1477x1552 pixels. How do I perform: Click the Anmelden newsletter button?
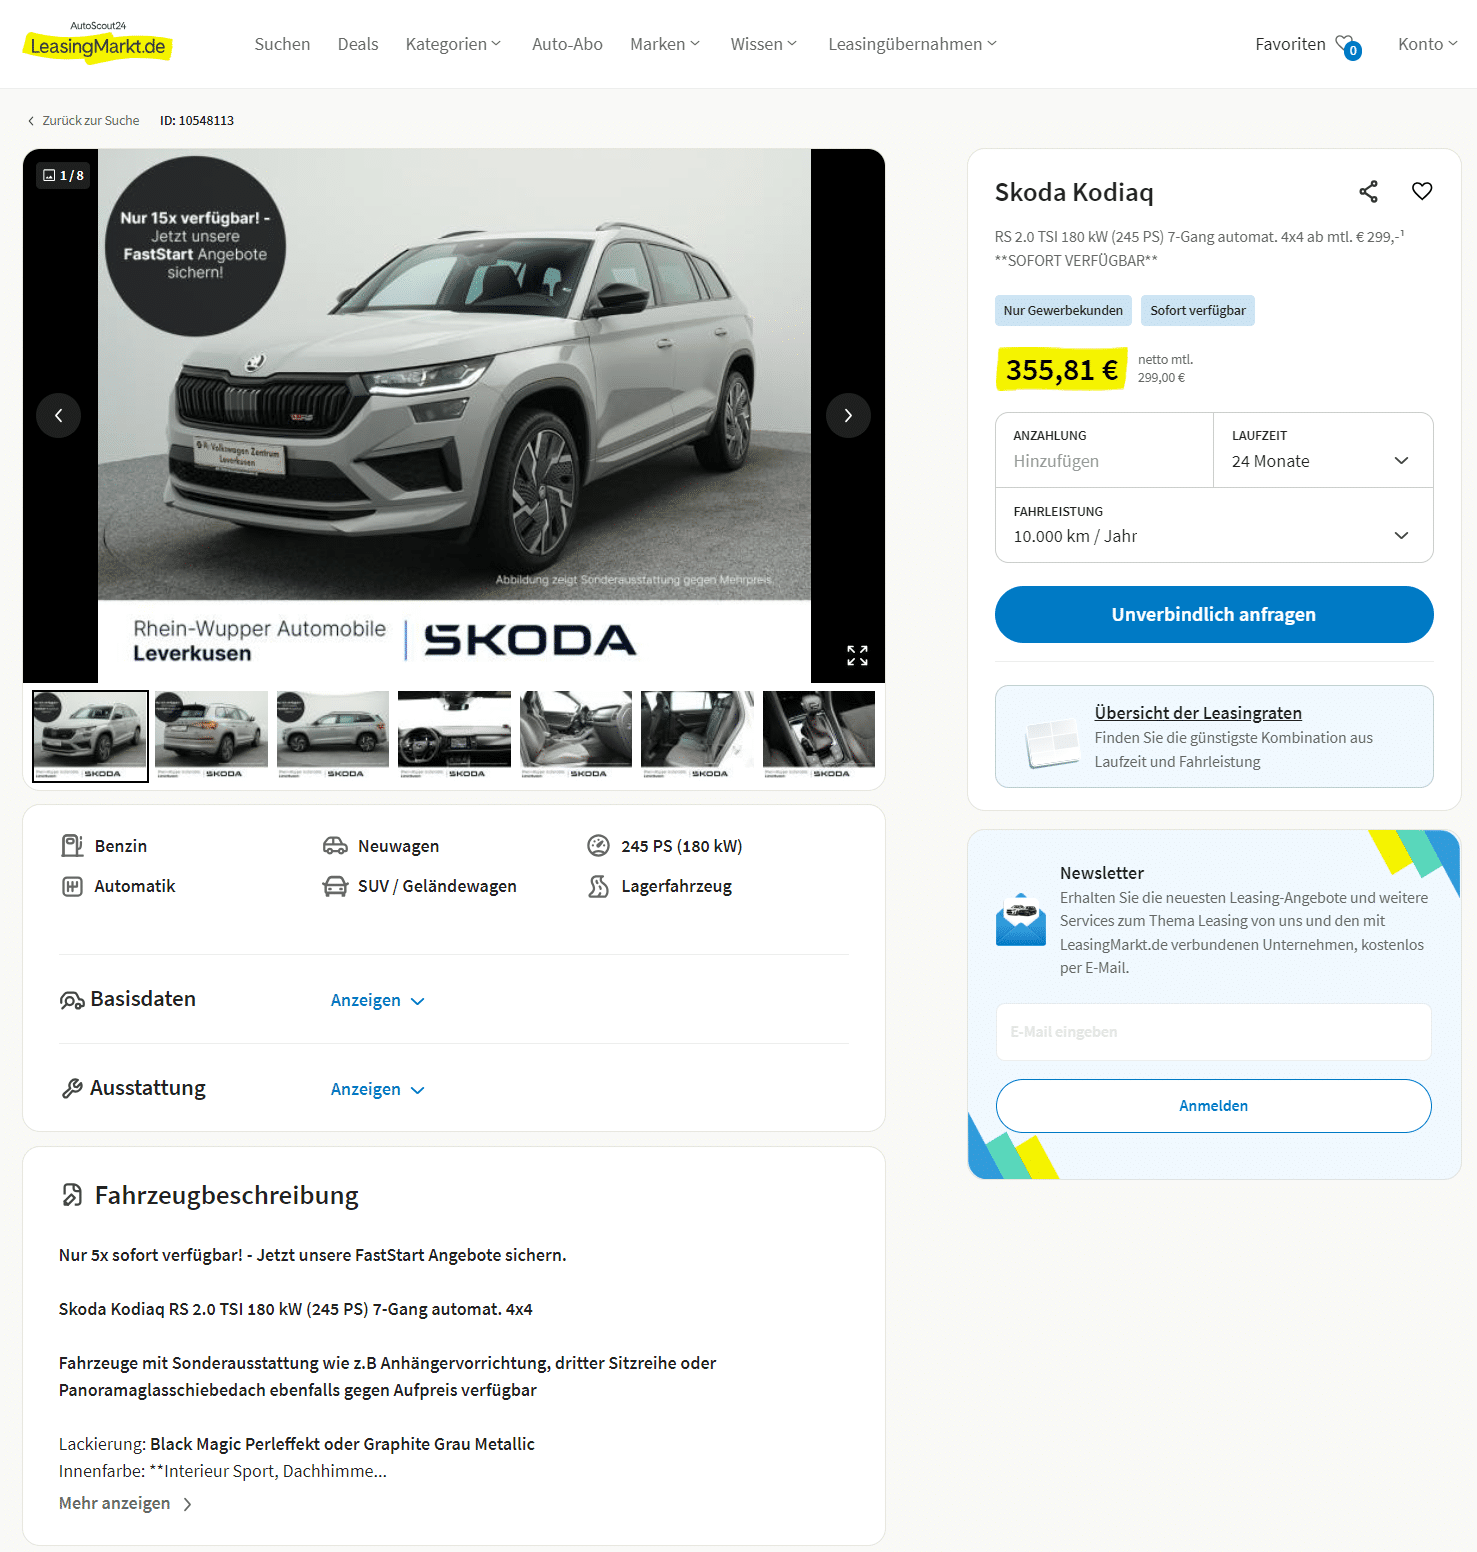coord(1214,1106)
